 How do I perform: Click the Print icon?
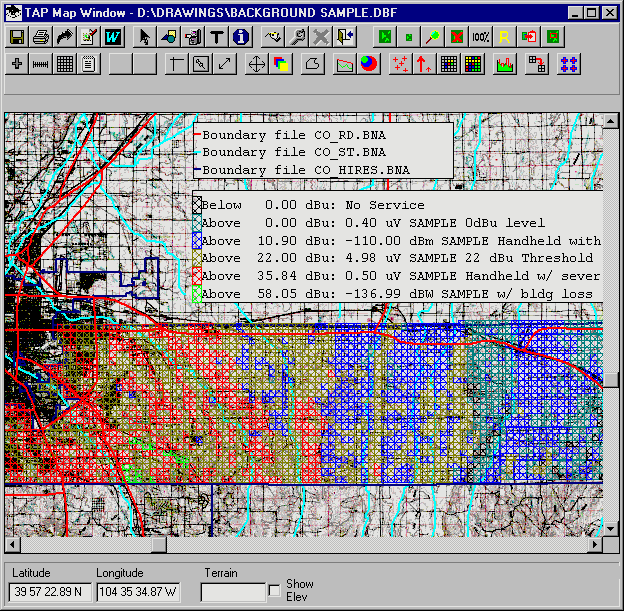pyautogui.click(x=41, y=37)
